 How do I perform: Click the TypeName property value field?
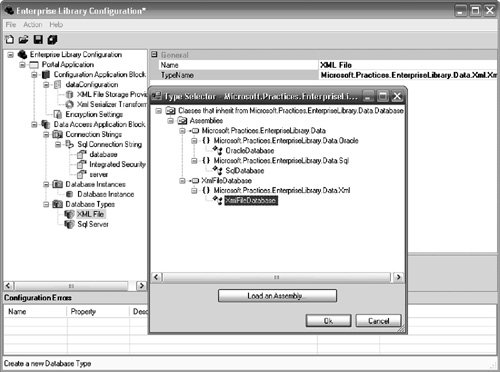[x=408, y=75]
